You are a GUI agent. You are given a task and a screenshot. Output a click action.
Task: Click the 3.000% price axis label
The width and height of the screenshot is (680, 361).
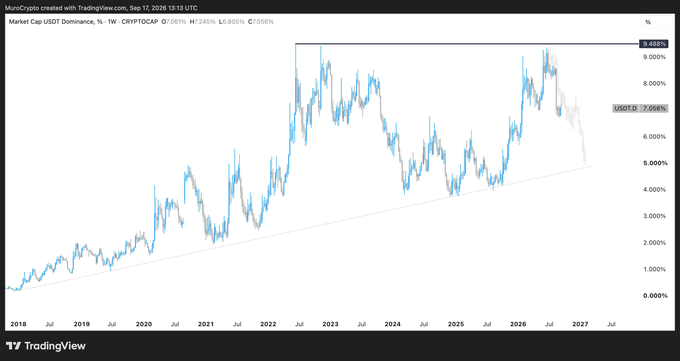(654, 216)
